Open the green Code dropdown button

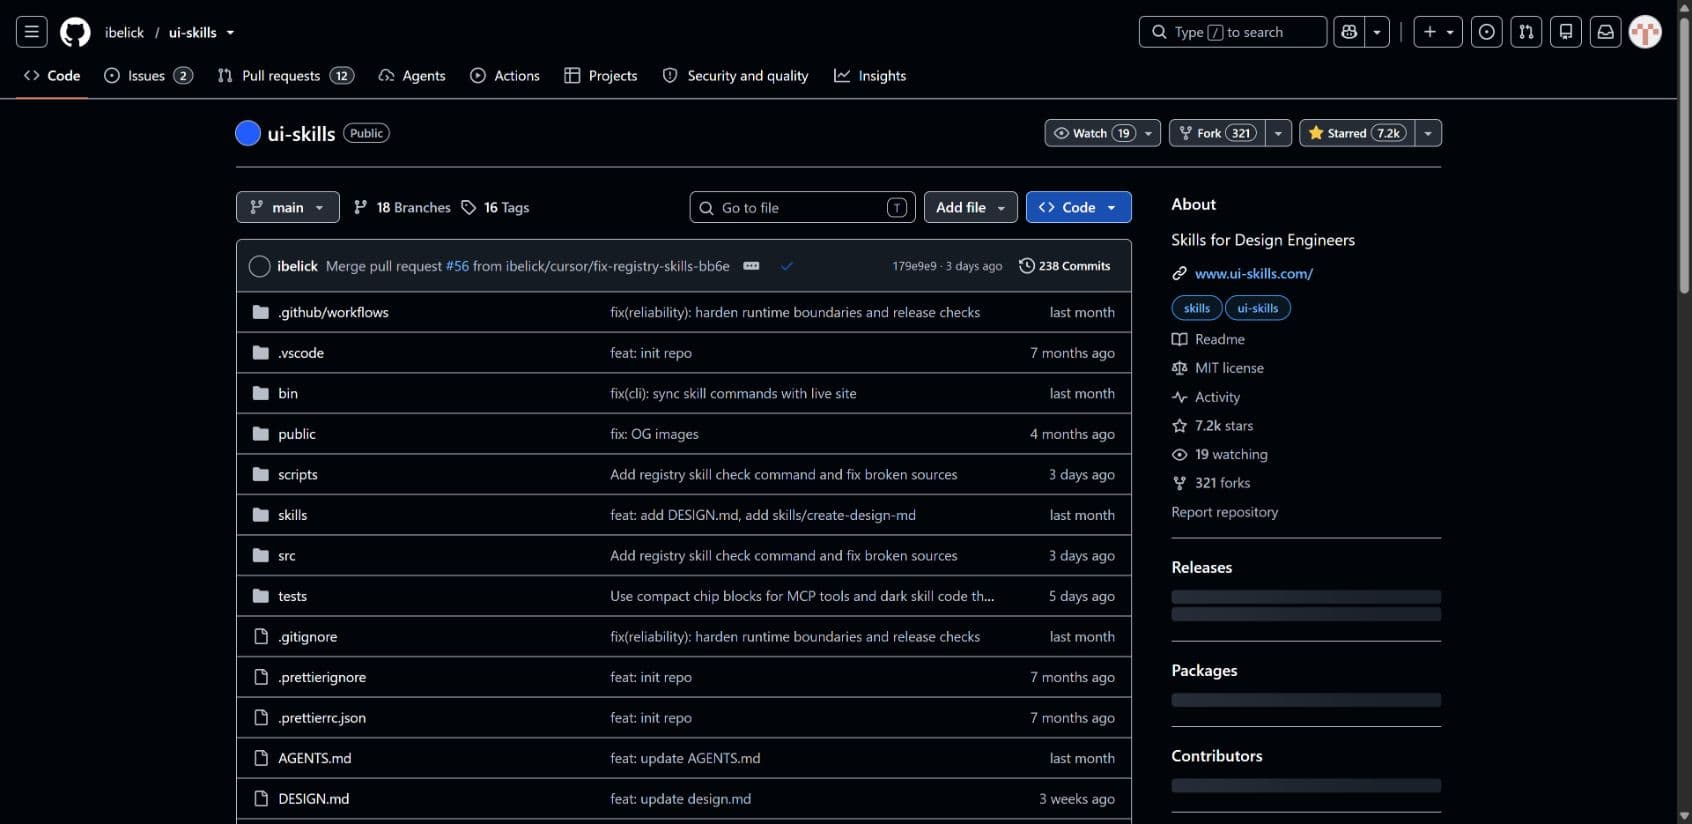click(1079, 207)
